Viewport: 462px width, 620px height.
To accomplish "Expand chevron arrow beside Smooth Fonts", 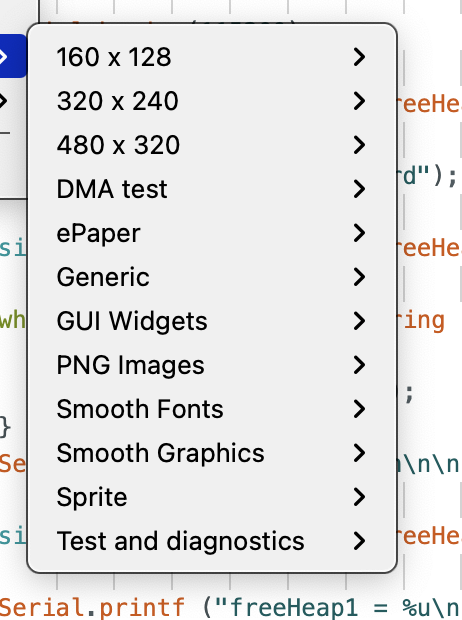I will pyautogui.click(x=359, y=409).
